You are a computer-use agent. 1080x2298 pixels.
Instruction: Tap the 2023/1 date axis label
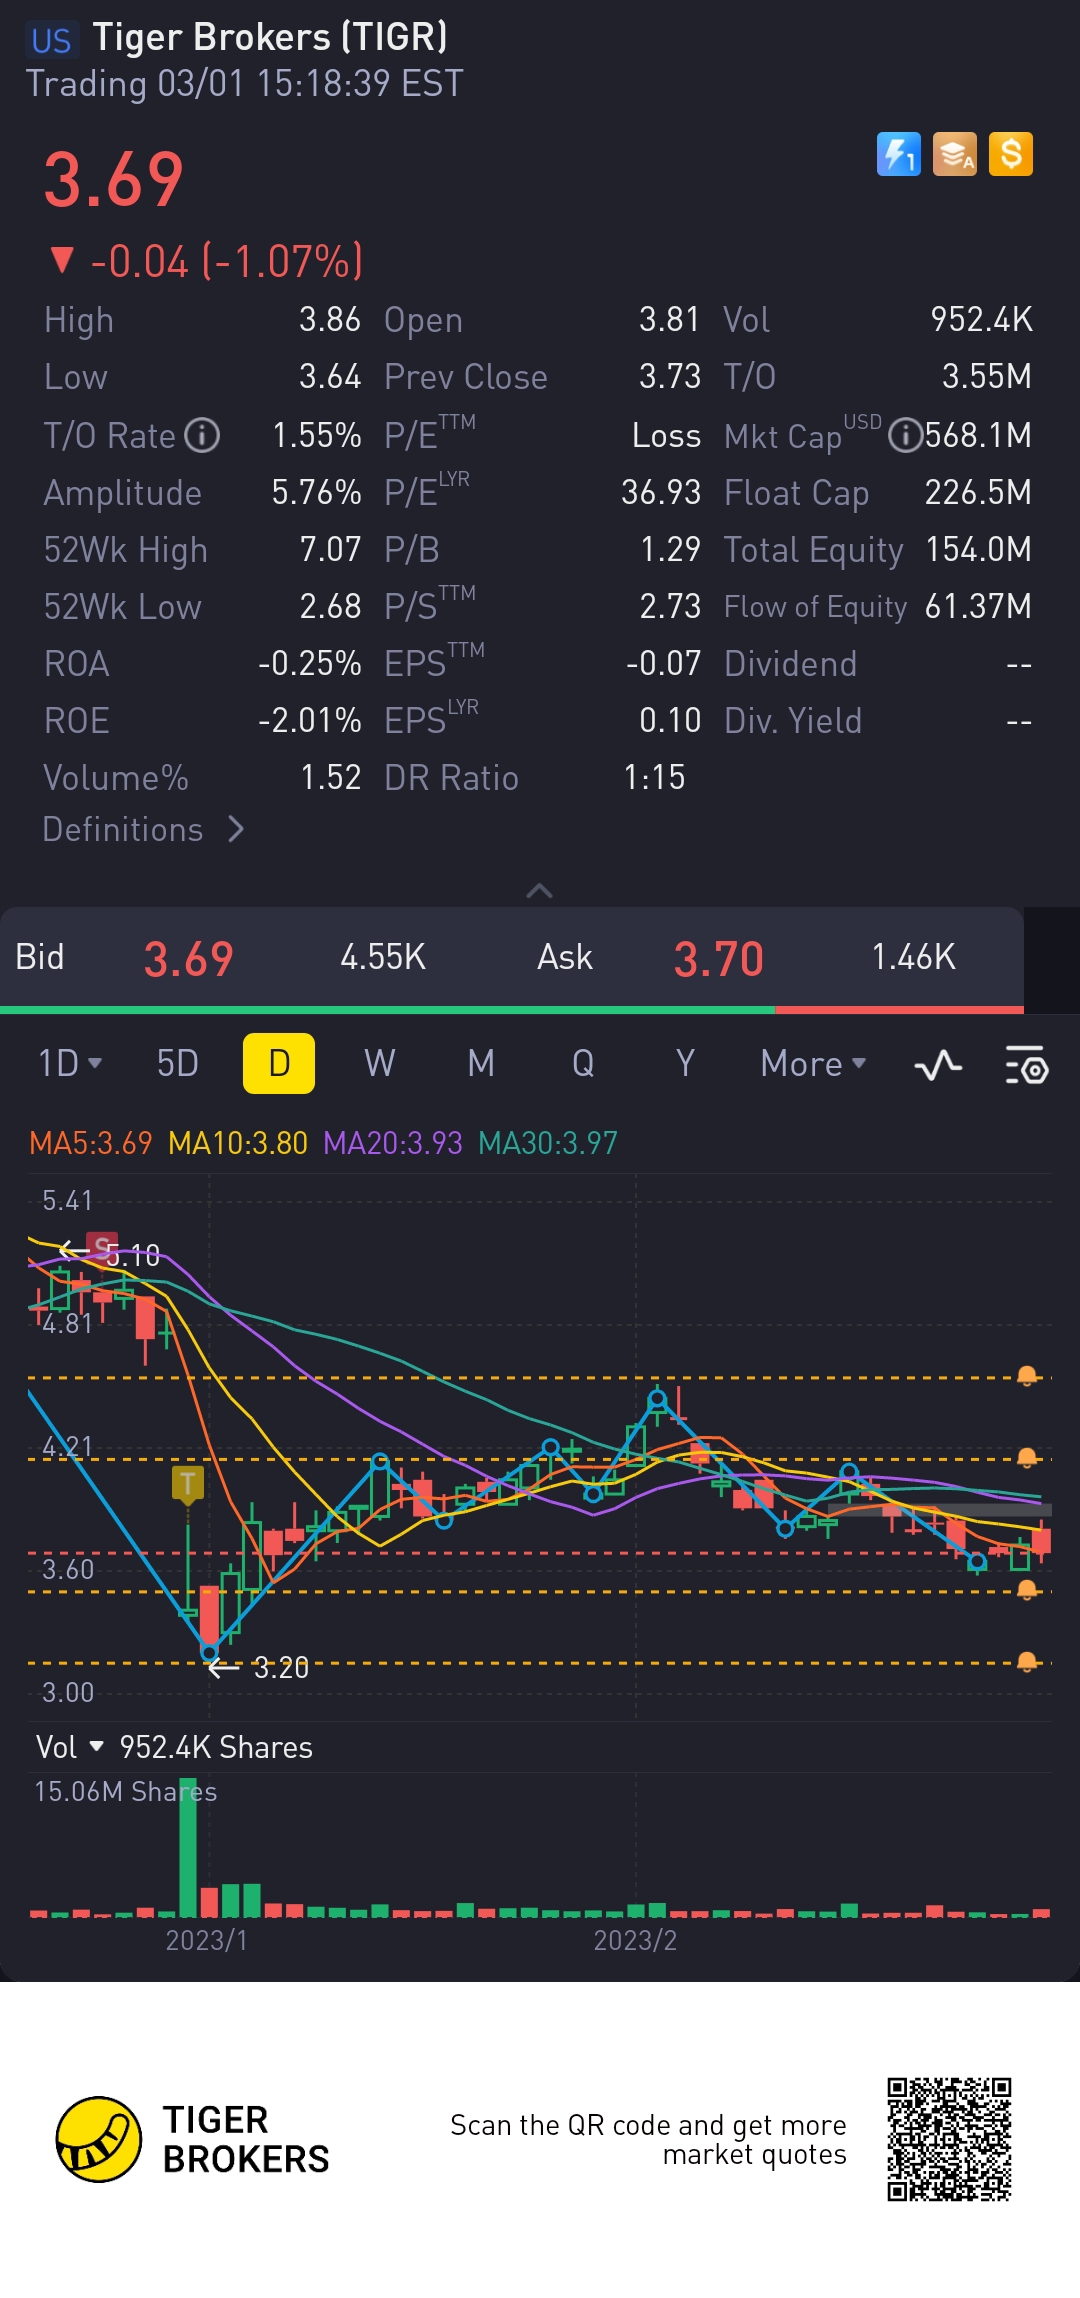click(x=206, y=1940)
